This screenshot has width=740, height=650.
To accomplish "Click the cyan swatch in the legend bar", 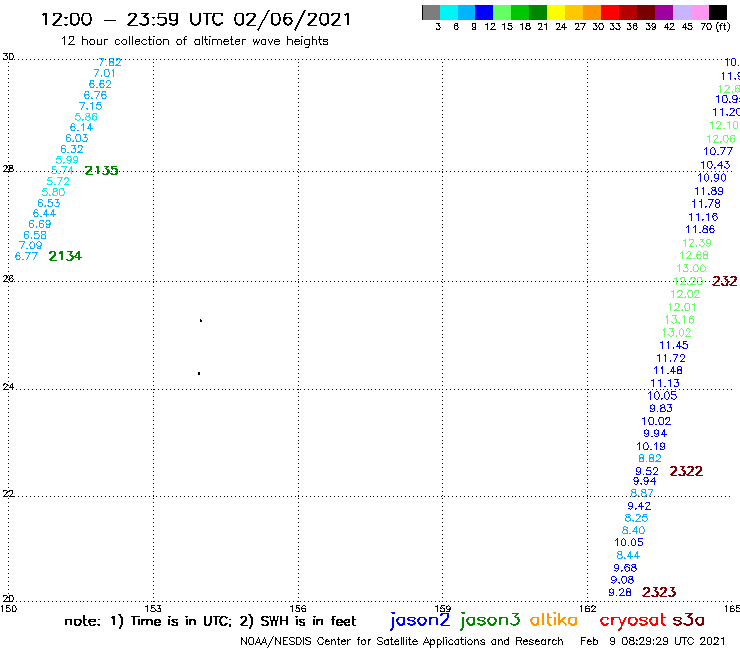I will (449, 12).
